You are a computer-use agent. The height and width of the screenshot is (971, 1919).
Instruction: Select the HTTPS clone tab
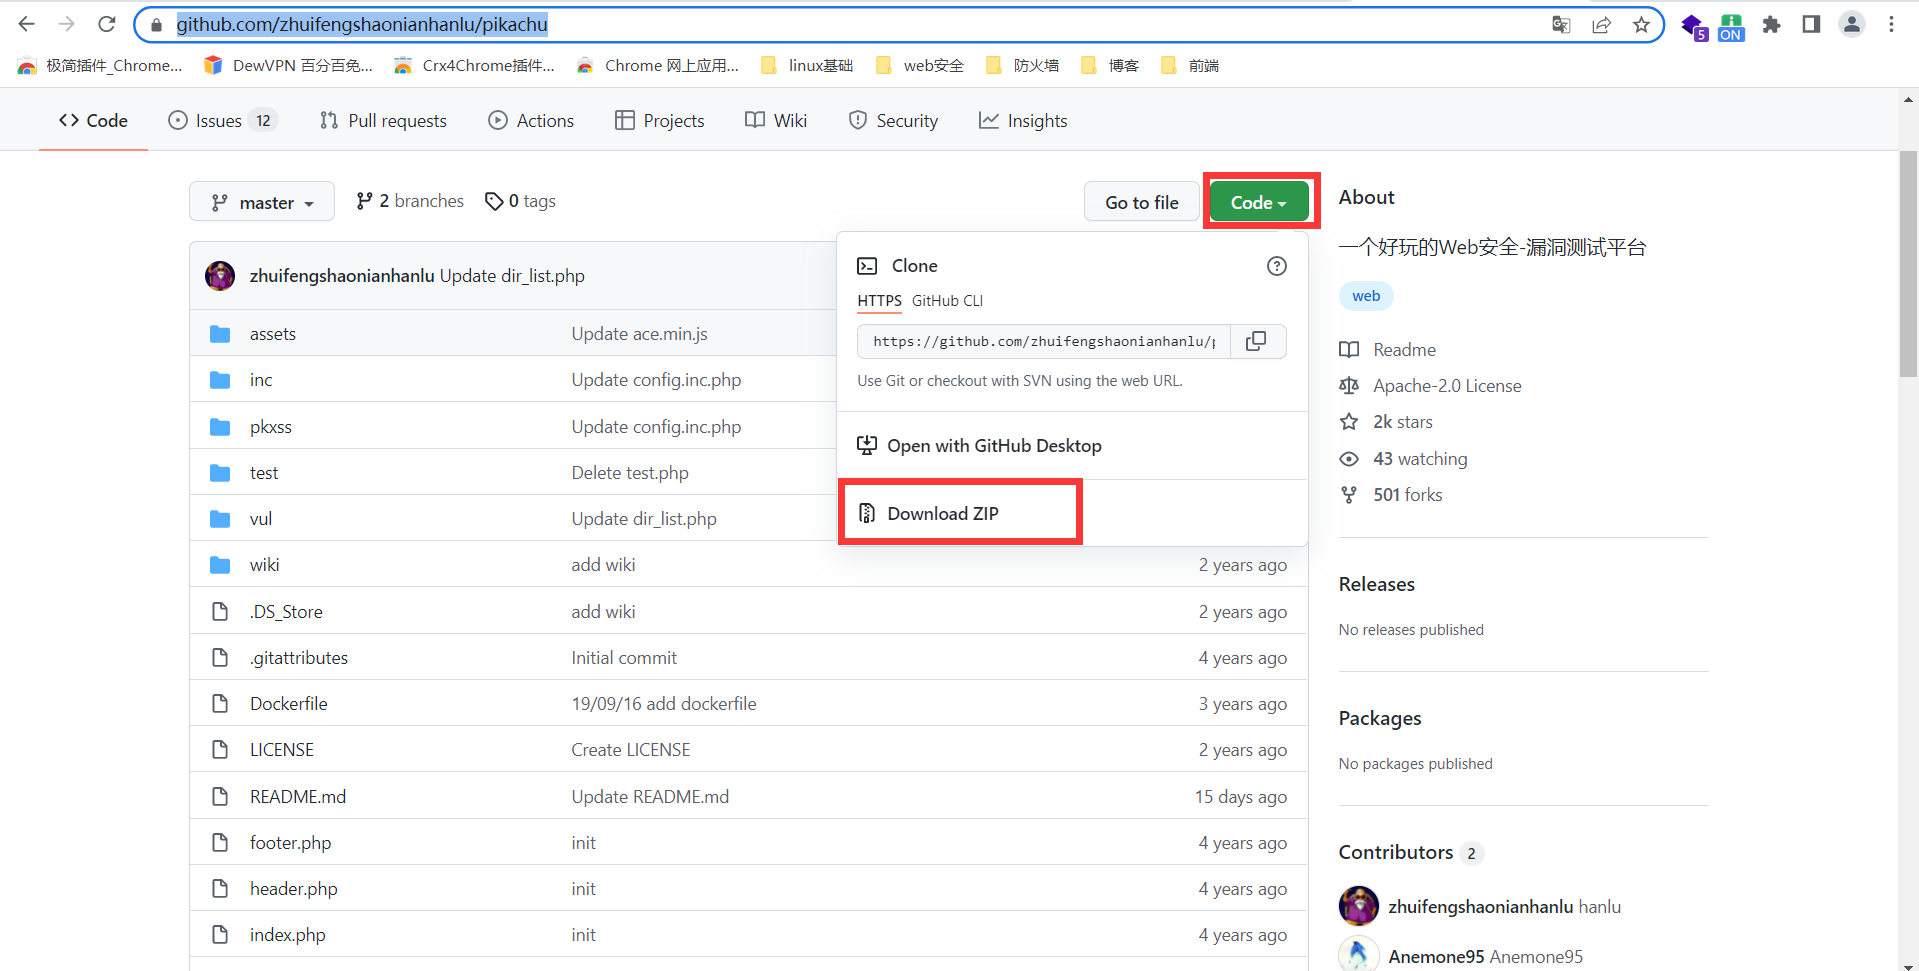pos(879,301)
